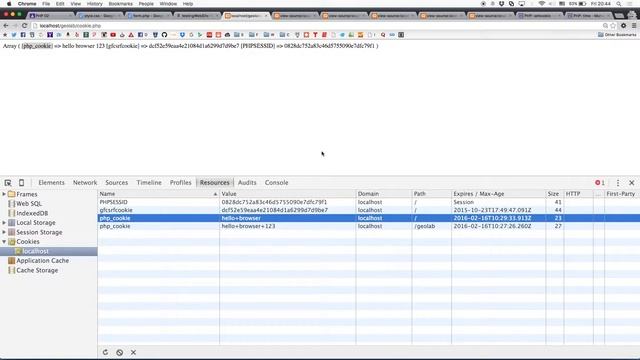Viewport: 640px width, 360px height.
Task: Switch to the Sources tab
Action: tap(116, 183)
